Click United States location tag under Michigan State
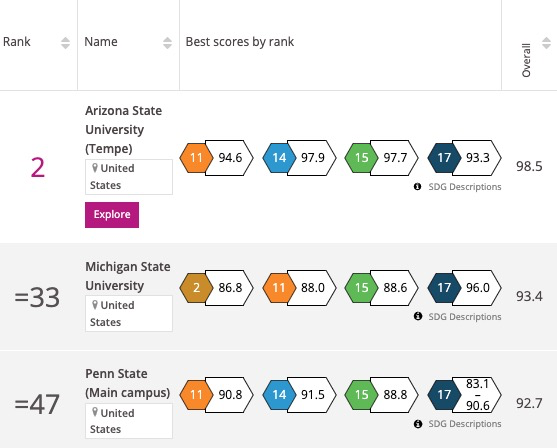The image size is (557, 448). coord(129,314)
